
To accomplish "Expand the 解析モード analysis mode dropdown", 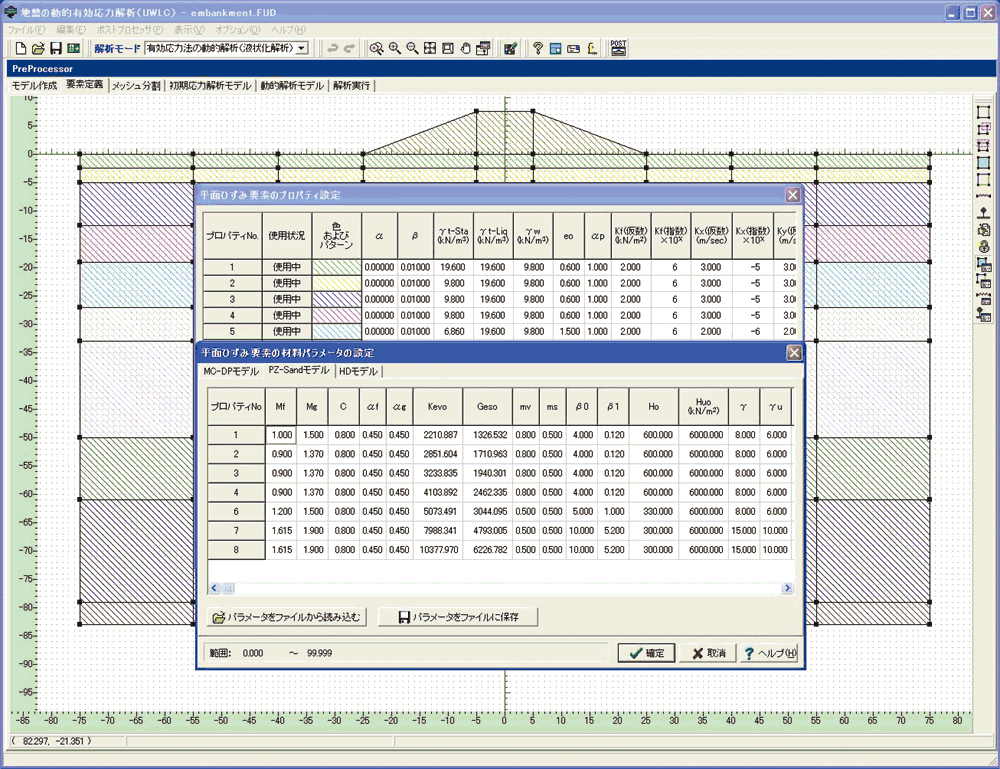I will pyautogui.click(x=302, y=48).
